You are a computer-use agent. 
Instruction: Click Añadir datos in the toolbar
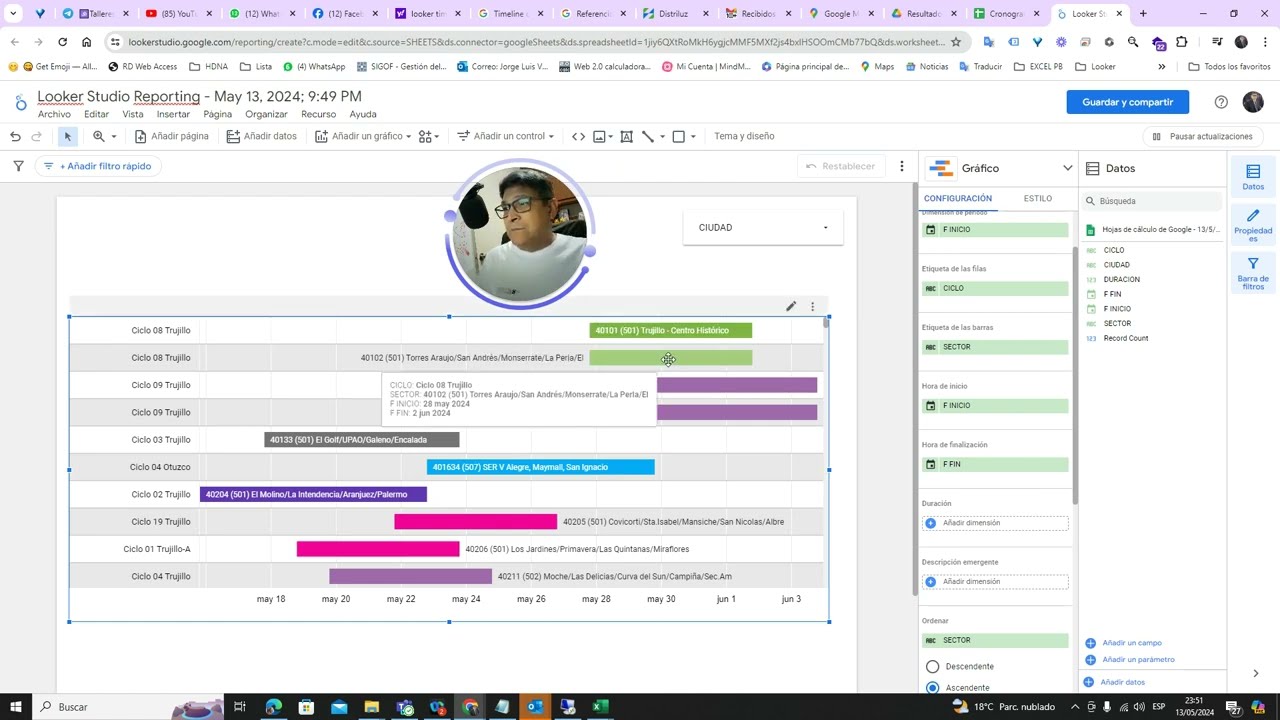[261, 136]
